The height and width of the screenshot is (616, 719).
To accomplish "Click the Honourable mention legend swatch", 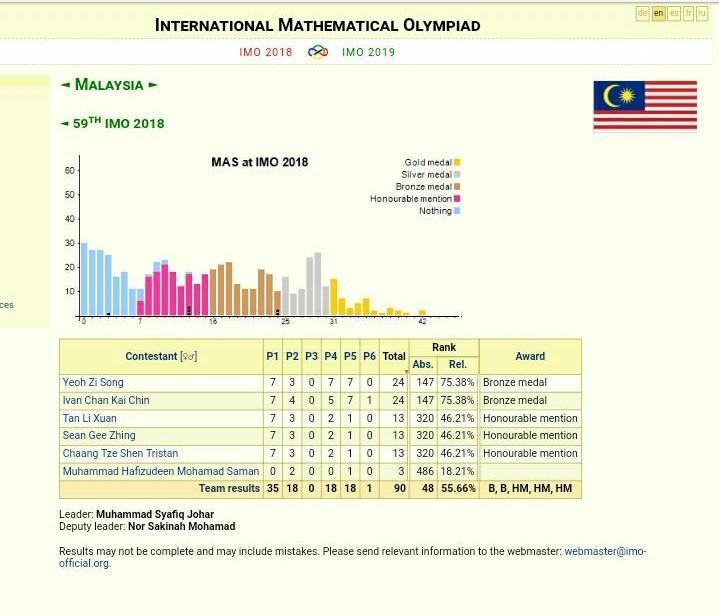I will point(457,199).
